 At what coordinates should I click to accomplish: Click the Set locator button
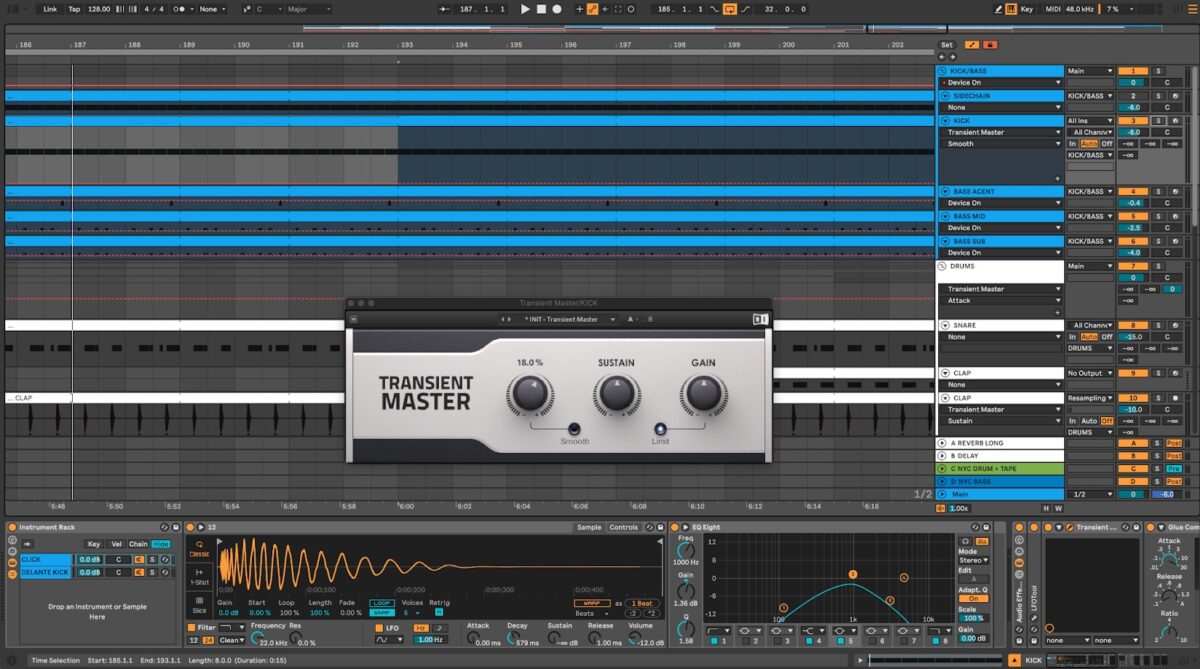[x=947, y=45]
